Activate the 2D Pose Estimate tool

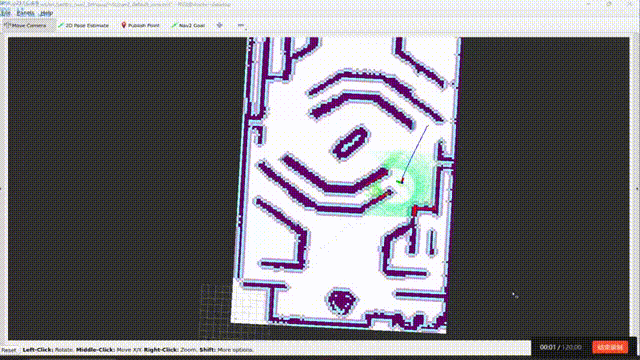pos(84,25)
